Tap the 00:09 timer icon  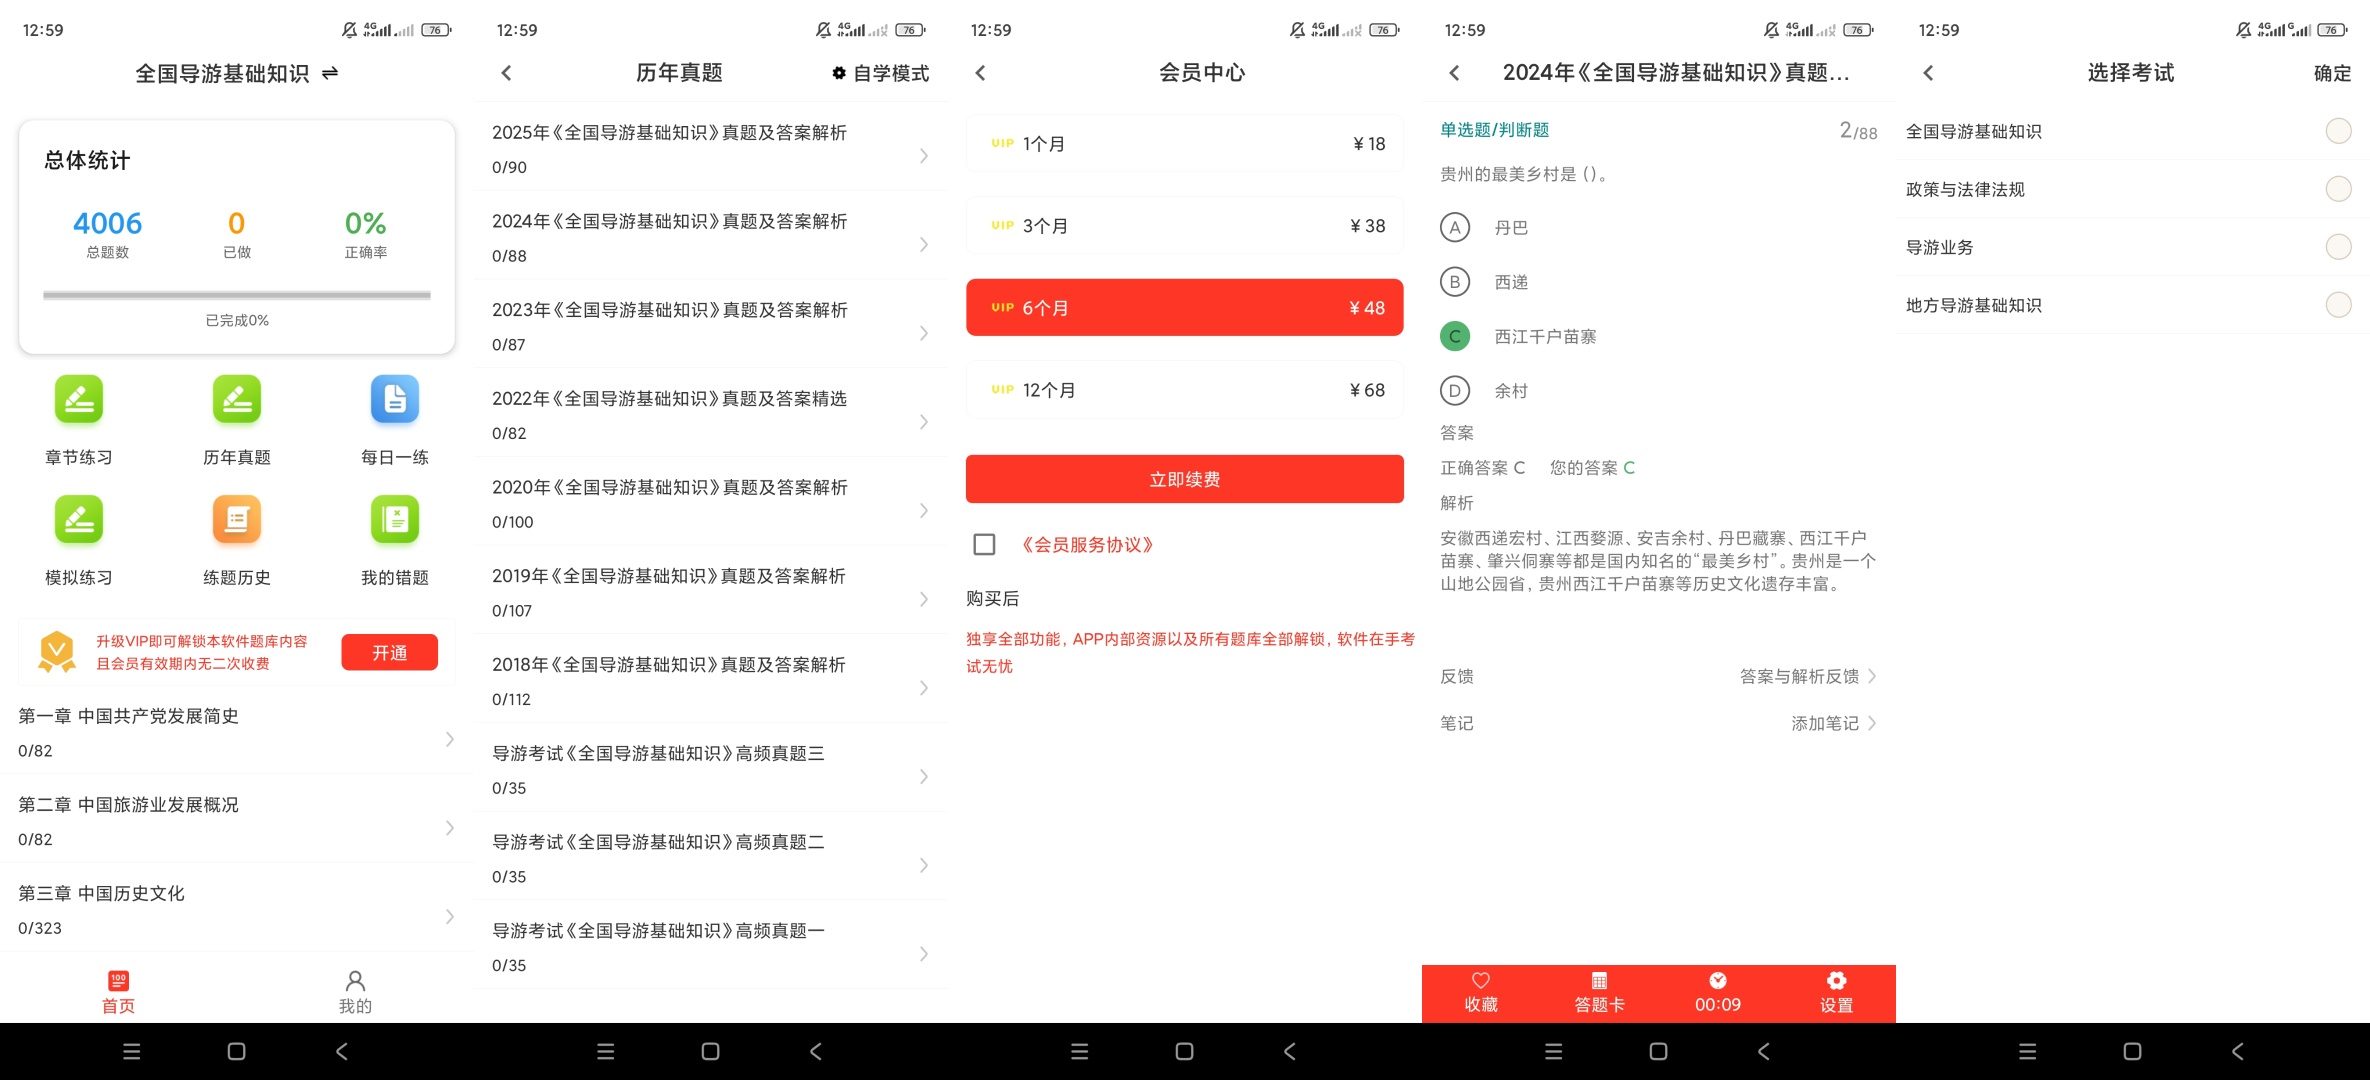point(1718,980)
